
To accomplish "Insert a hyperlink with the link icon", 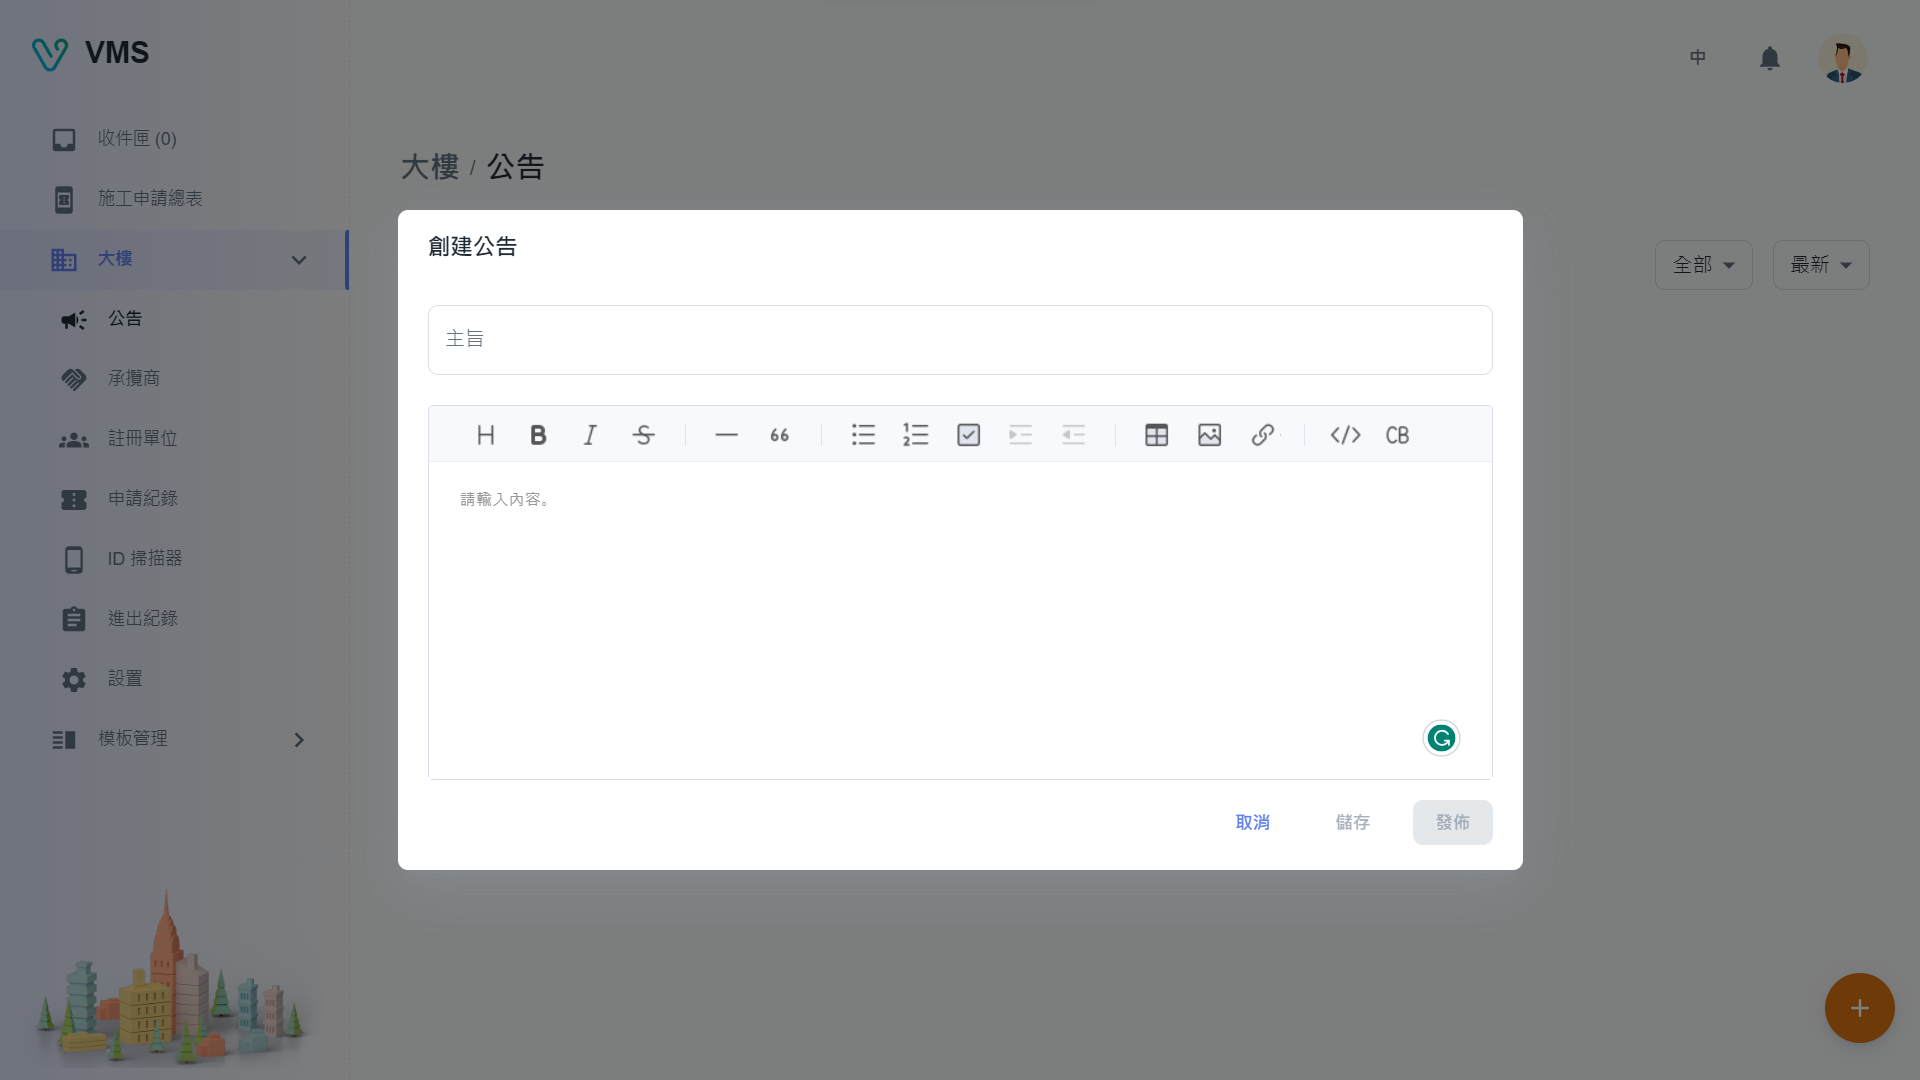I will [1262, 435].
